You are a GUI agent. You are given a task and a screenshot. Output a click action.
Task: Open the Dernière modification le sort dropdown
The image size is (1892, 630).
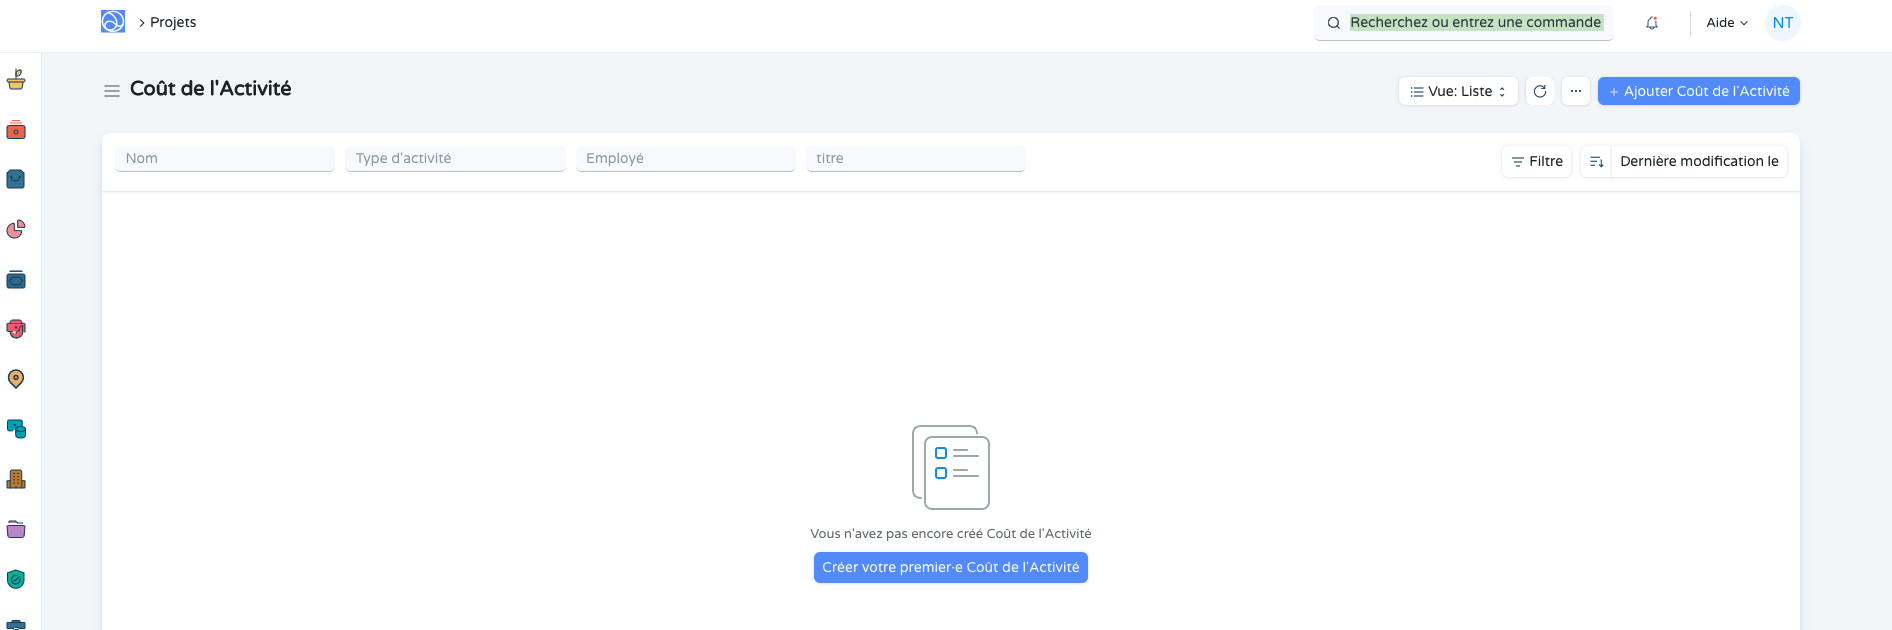click(x=1699, y=162)
